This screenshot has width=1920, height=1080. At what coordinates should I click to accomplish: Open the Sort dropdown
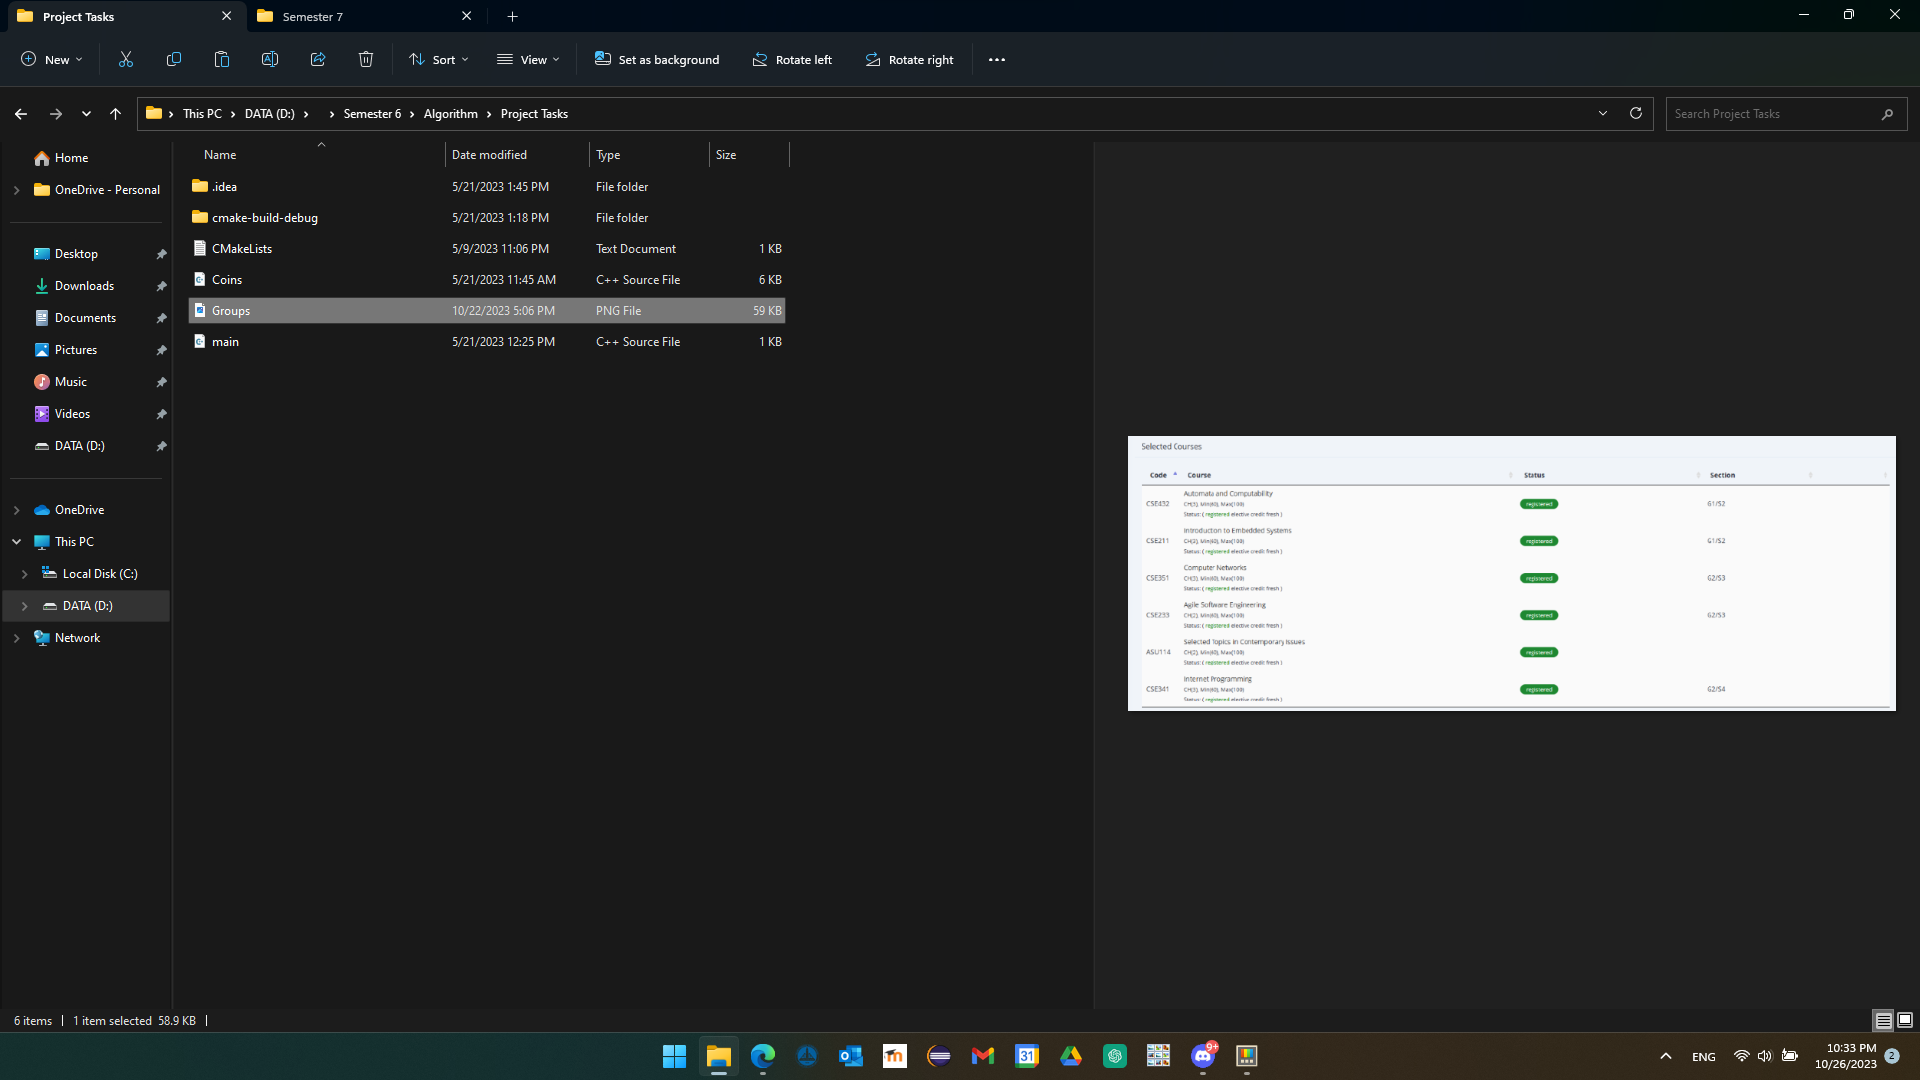click(x=438, y=59)
